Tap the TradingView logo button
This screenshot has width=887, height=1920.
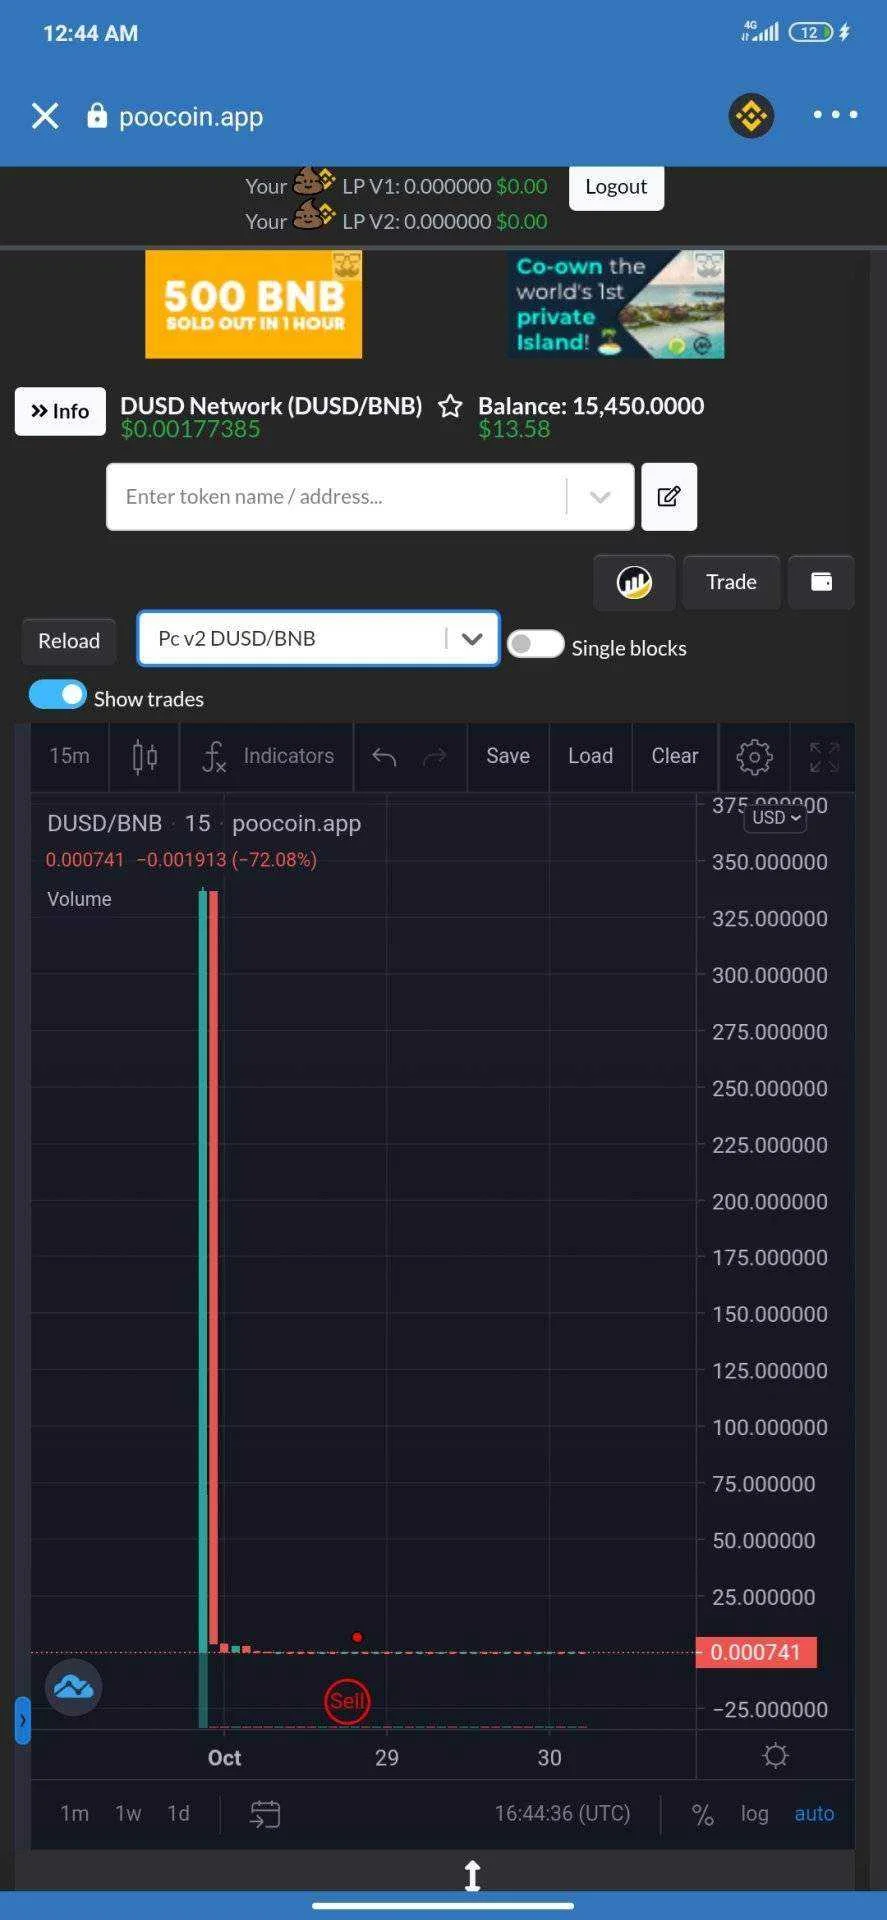tap(73, 1687)
